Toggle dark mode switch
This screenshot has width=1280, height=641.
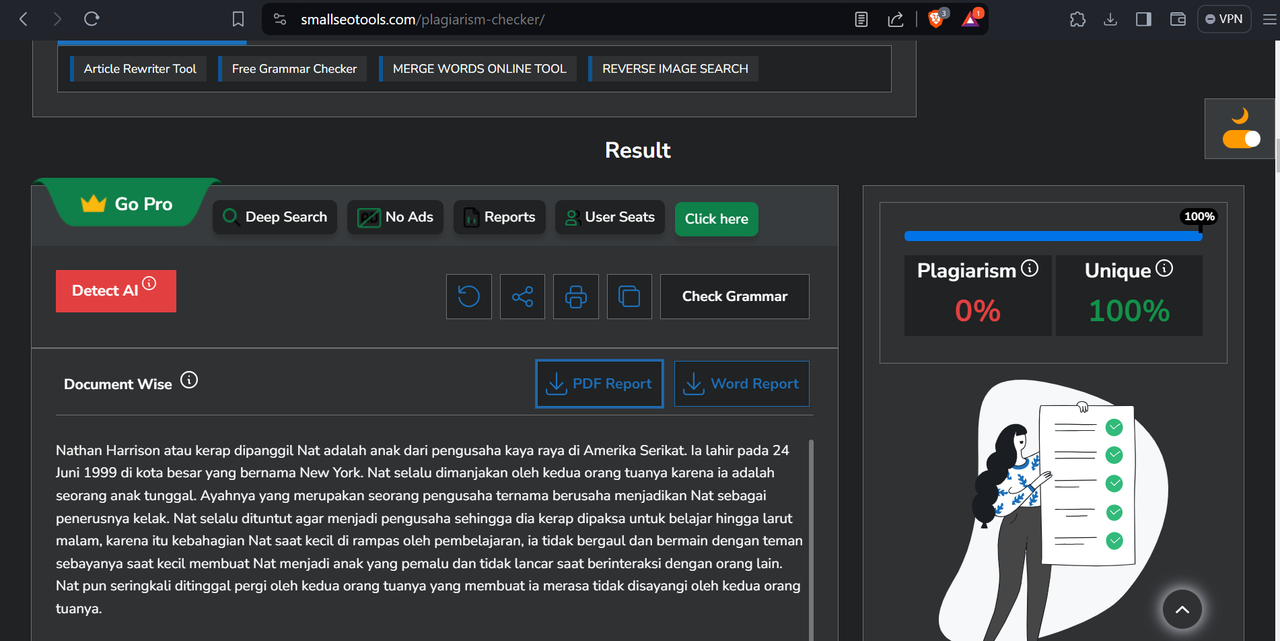pyautogui.click(x=1242, y=139)
